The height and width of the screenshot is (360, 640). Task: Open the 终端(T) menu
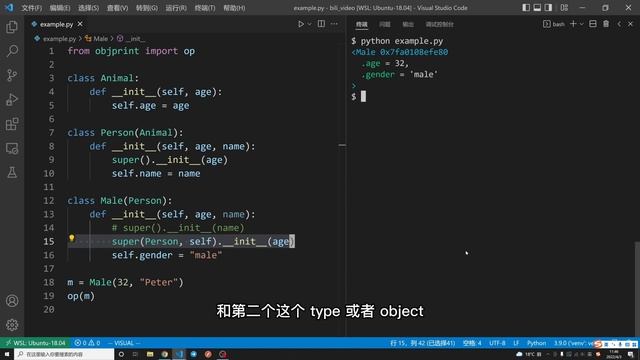coord(205,8)
